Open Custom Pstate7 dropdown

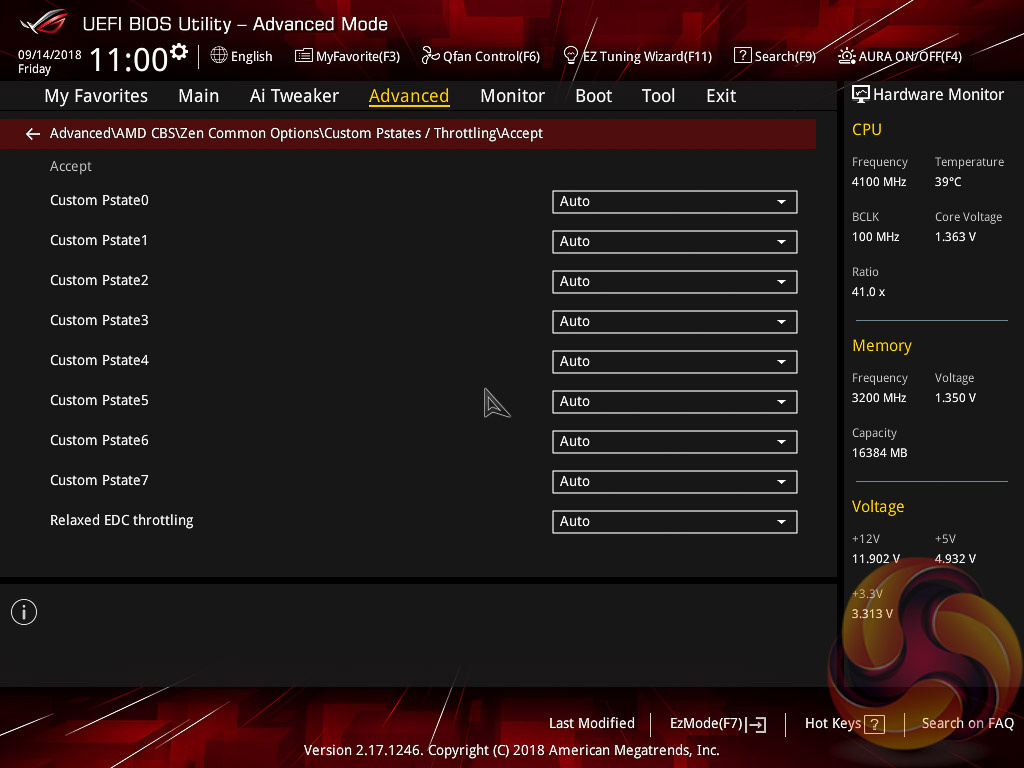[675, 481]
